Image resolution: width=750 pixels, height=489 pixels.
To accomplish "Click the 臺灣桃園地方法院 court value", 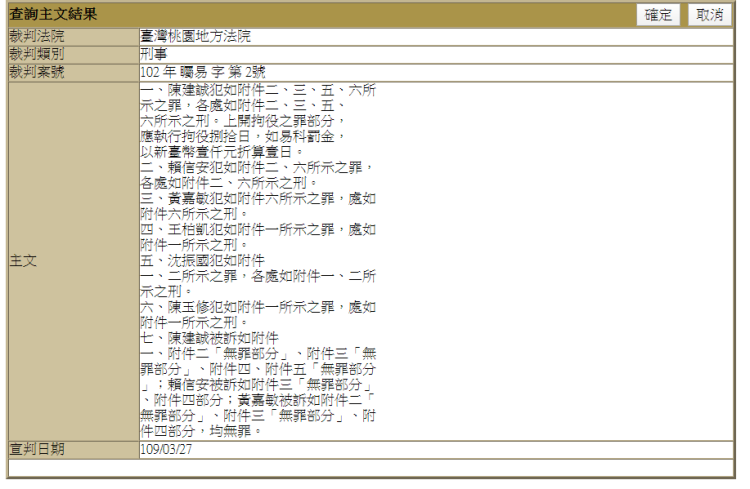I will point(196,36).
